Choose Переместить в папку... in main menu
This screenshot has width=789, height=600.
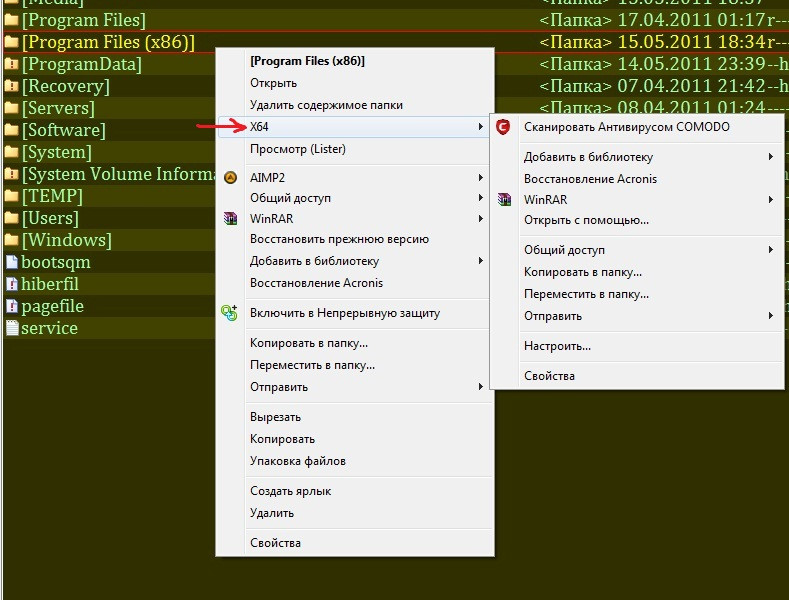(x=312, y=365)
